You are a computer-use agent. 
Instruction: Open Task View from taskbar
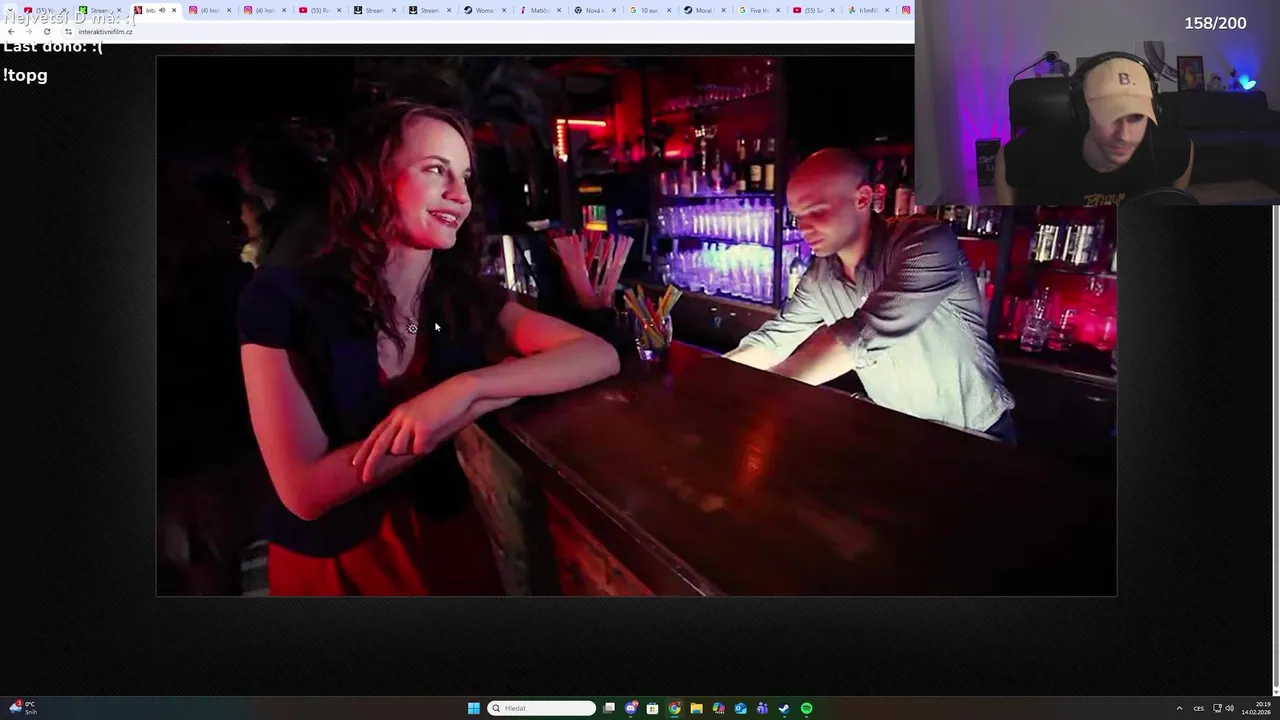click(609, 708)
